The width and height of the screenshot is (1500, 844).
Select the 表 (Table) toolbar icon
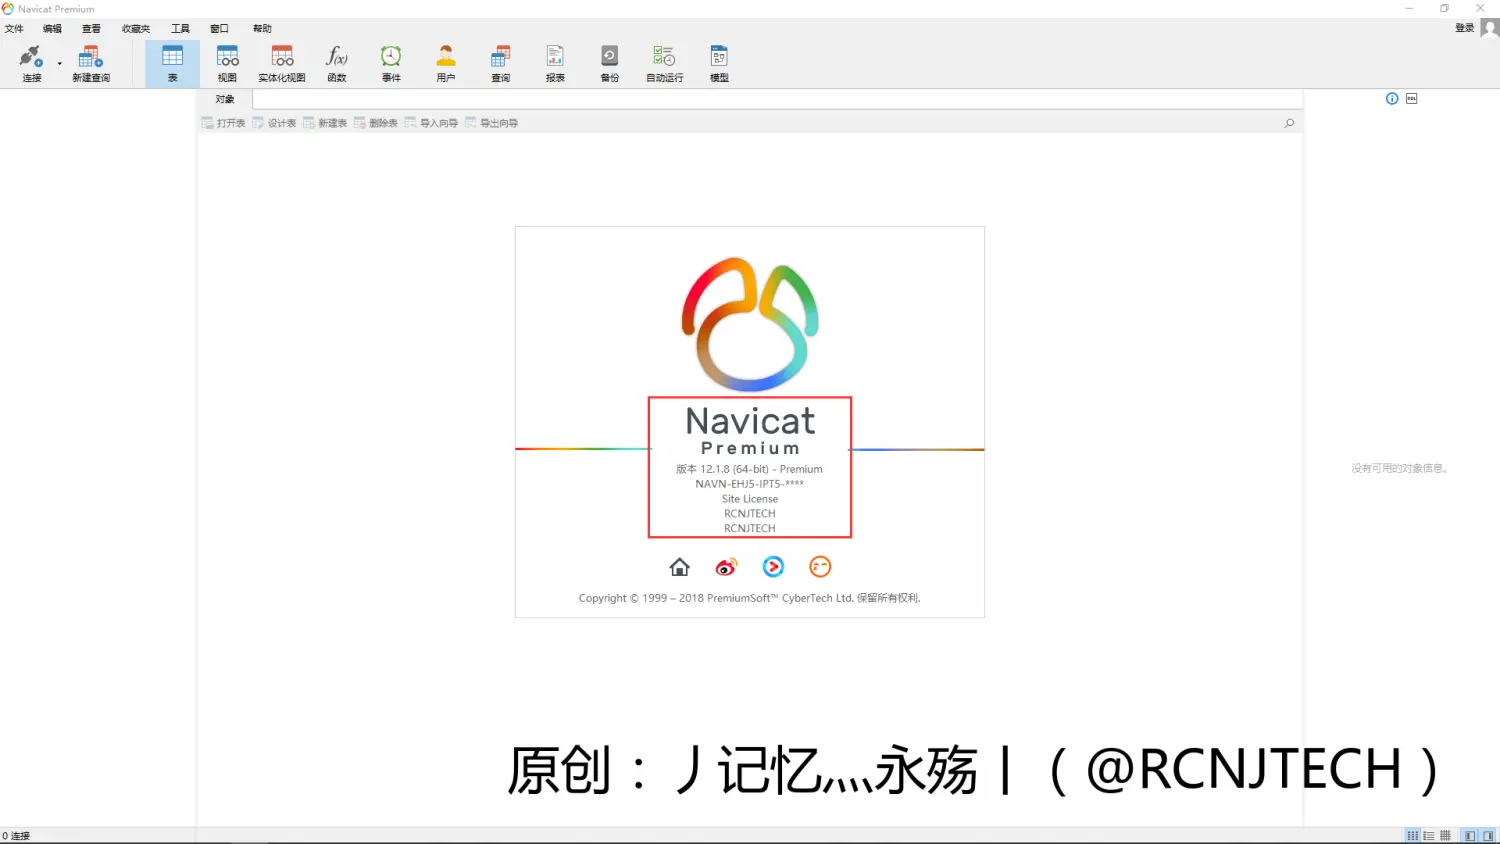[172, 63]
